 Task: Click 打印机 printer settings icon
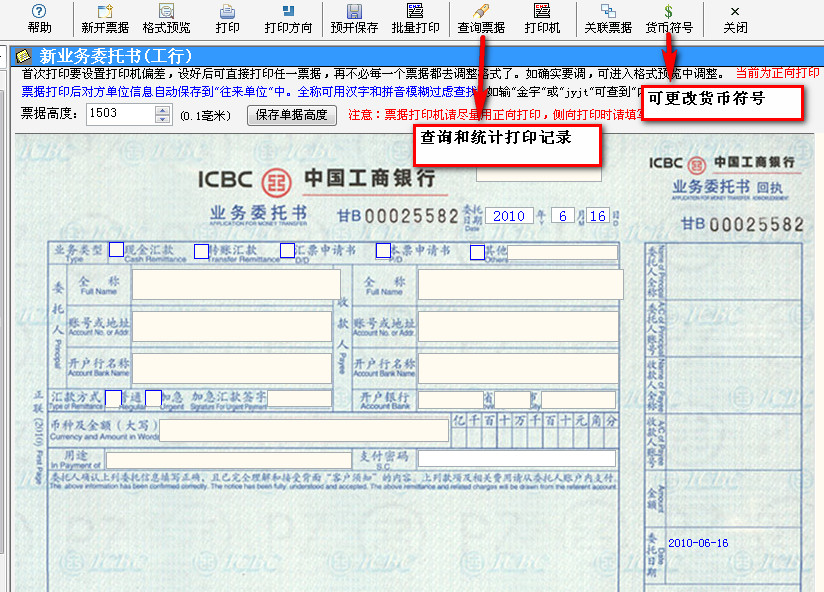pyautogui.click(x=542, y=19)
